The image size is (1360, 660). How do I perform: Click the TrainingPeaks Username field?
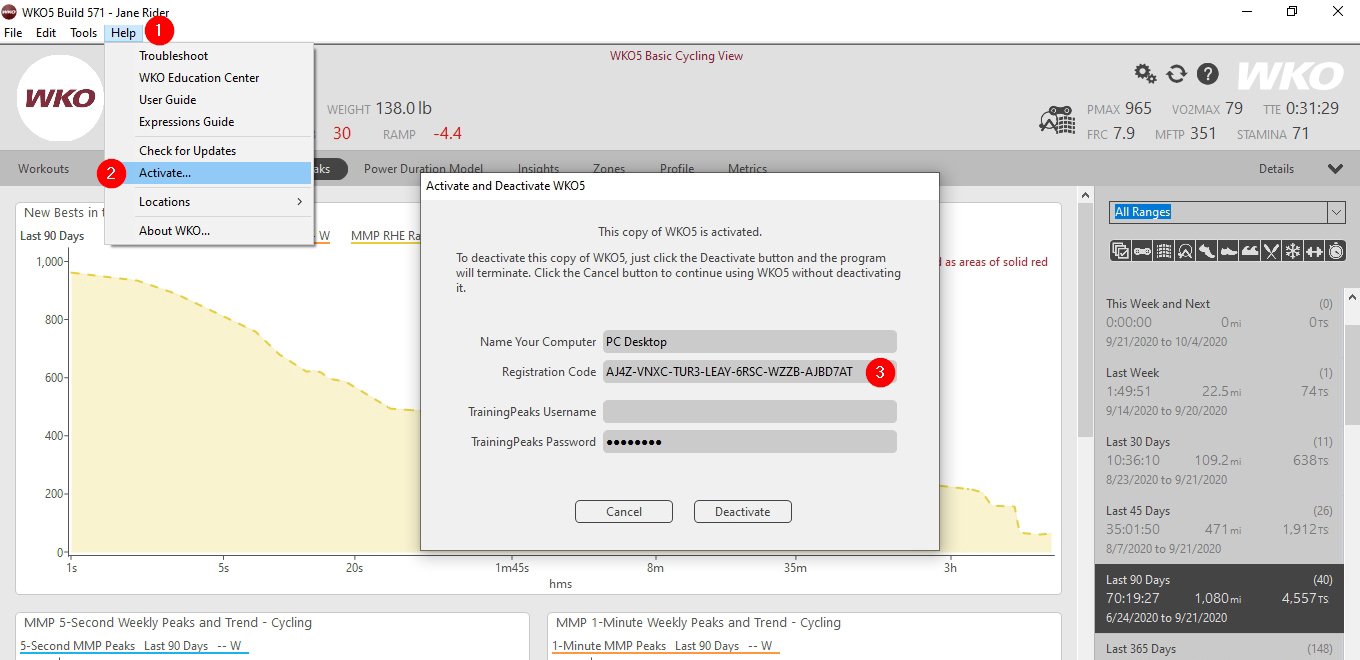point(749,412)
